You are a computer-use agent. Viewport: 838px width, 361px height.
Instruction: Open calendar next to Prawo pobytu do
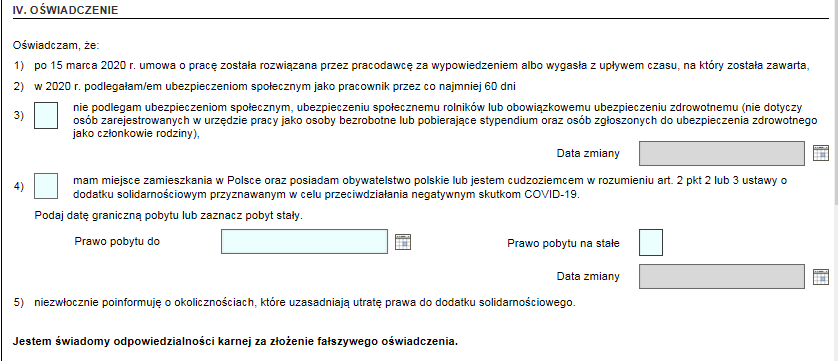(402, 241)
